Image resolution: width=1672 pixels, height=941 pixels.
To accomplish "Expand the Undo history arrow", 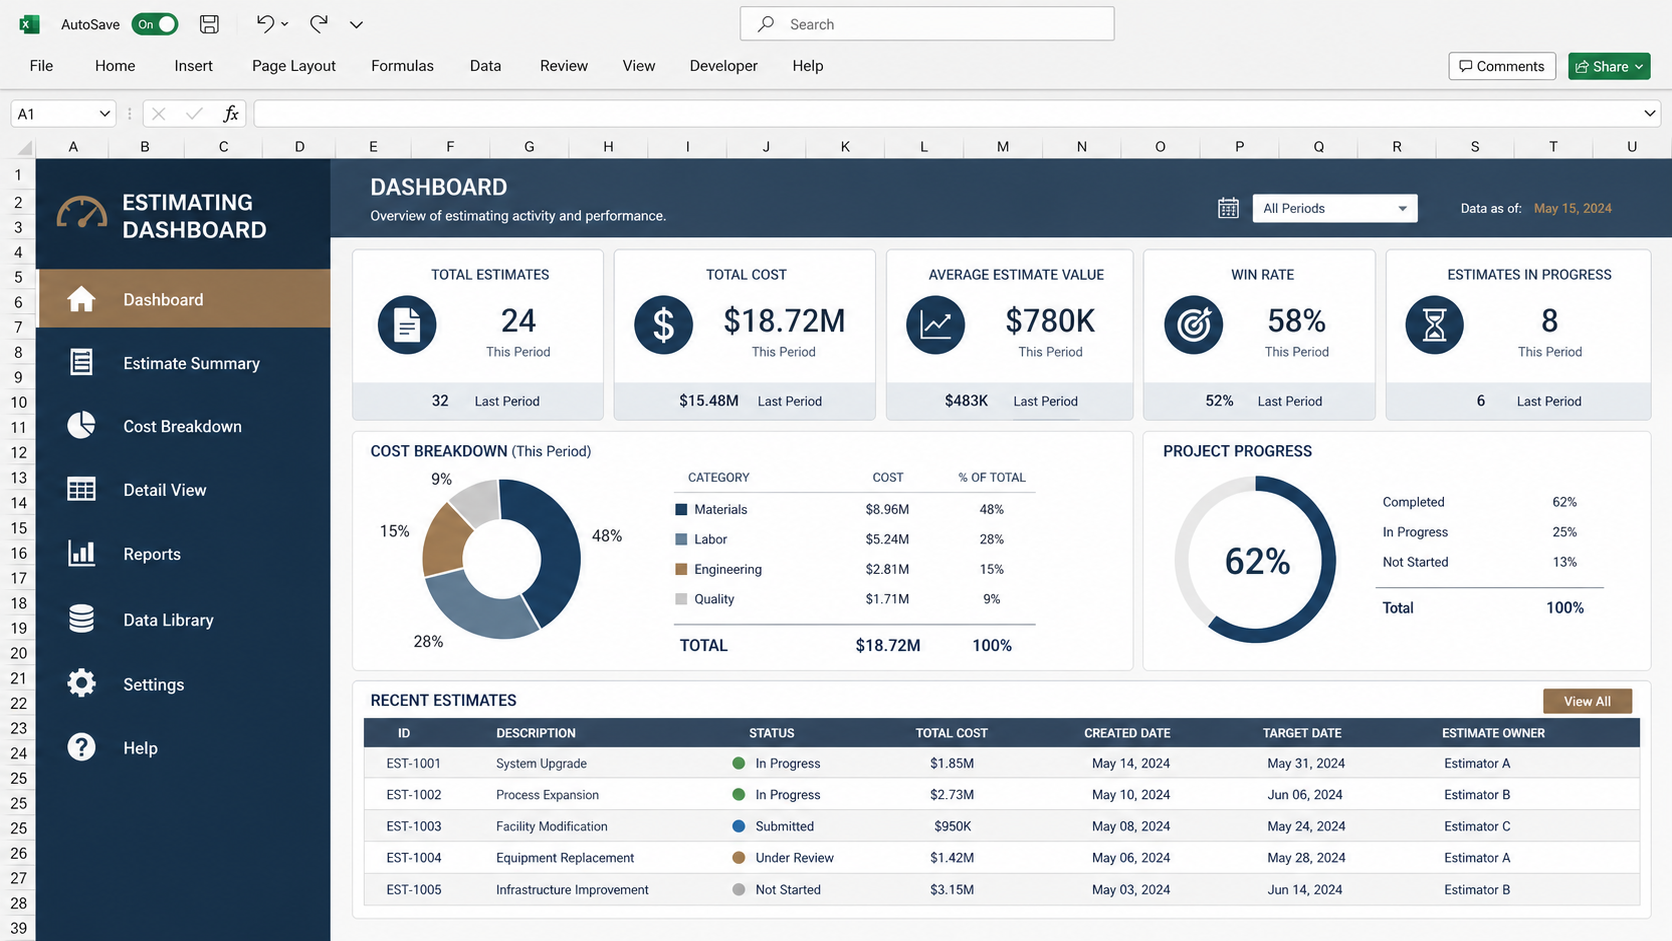I will (x=285, y=24).
